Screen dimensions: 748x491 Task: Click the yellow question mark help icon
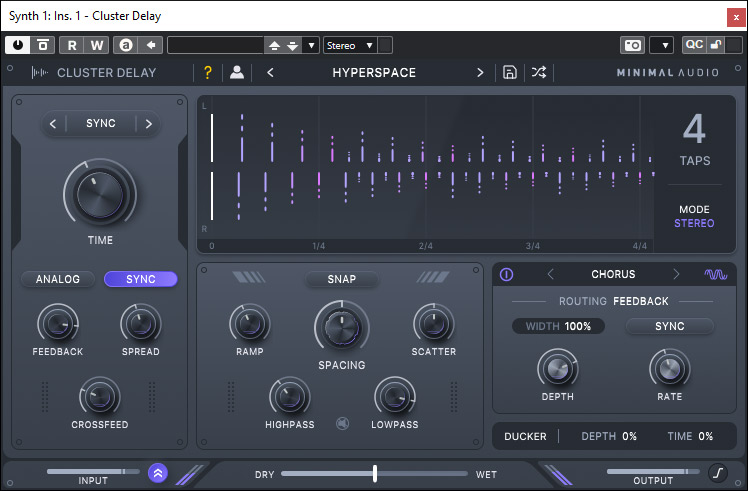(x=208, y=72)
